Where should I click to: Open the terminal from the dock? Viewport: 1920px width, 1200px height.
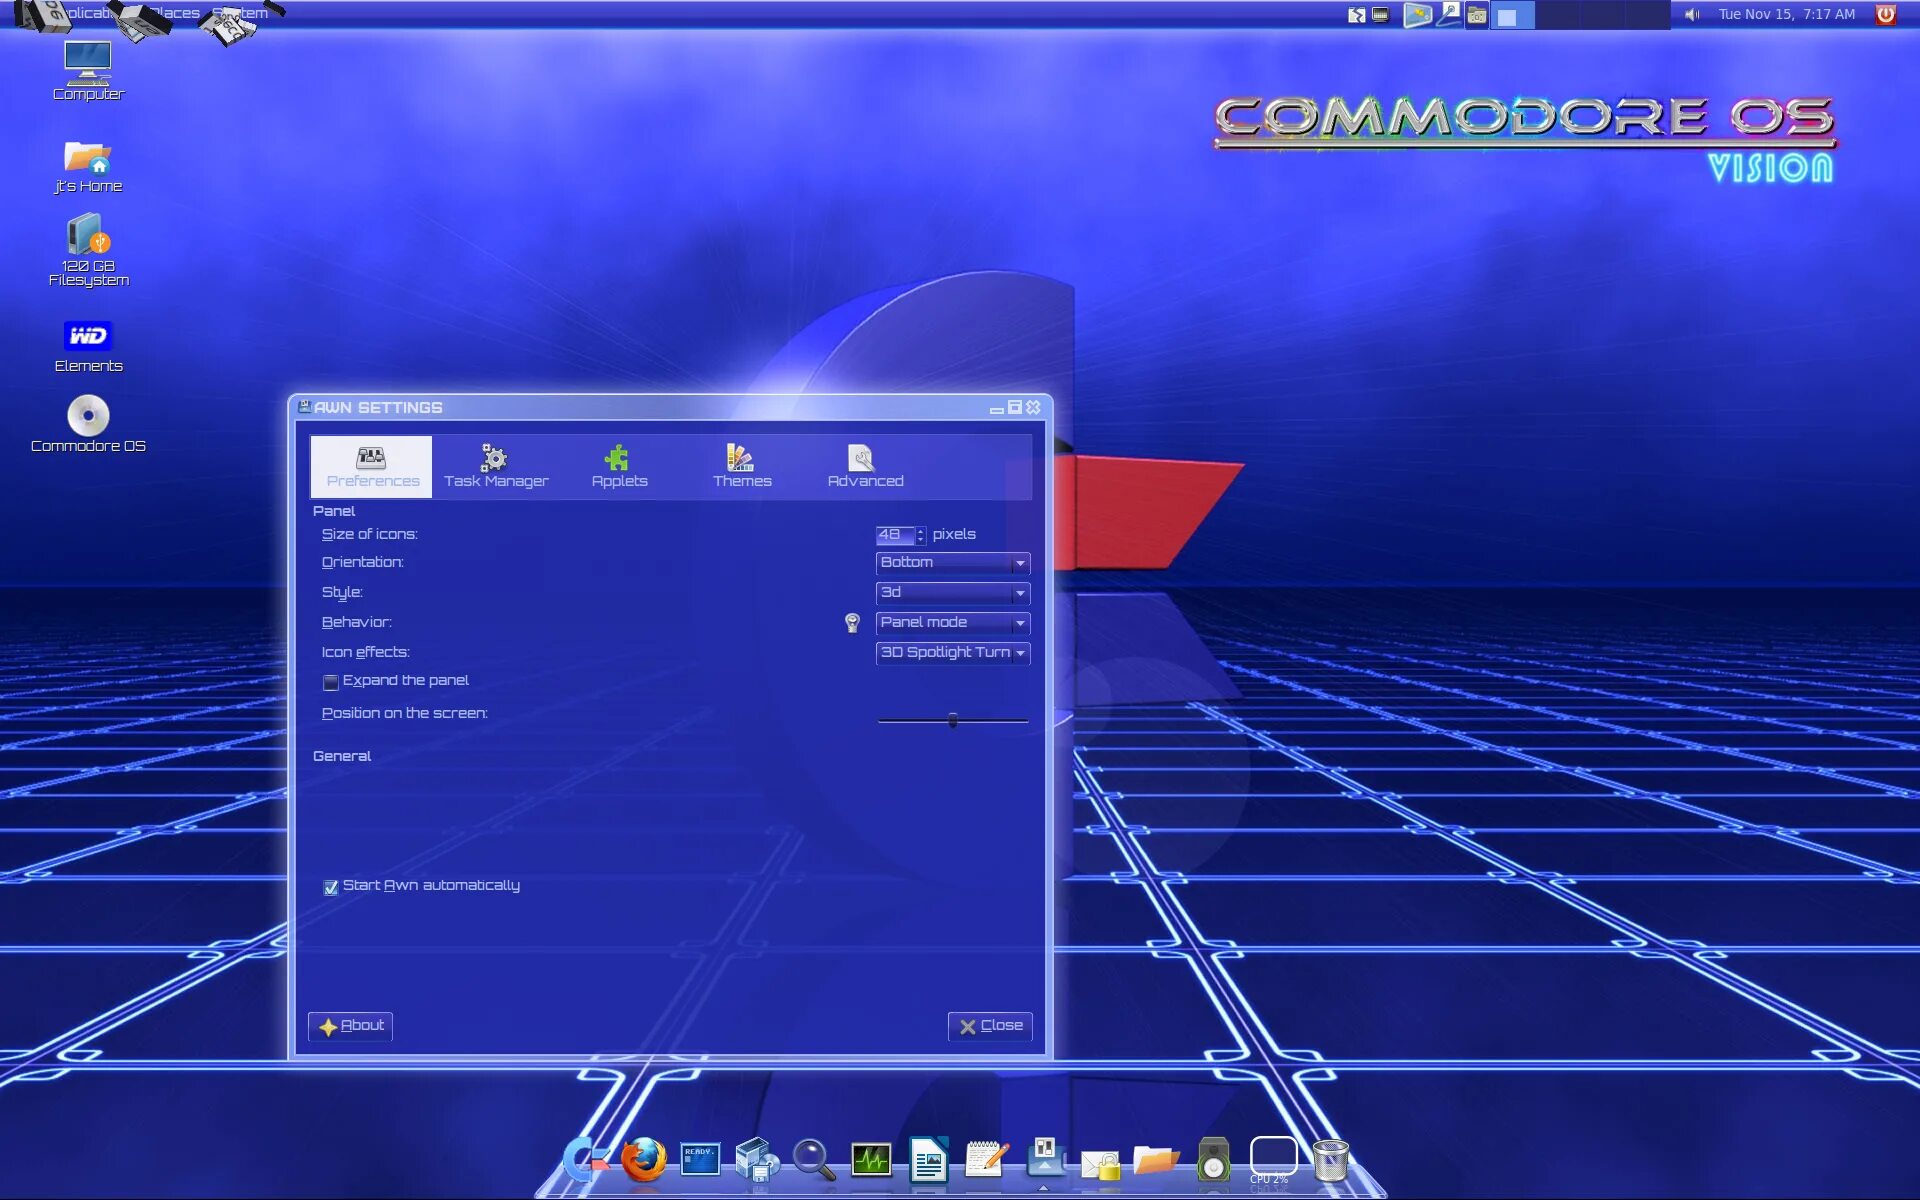click(x=699, y=1158)
